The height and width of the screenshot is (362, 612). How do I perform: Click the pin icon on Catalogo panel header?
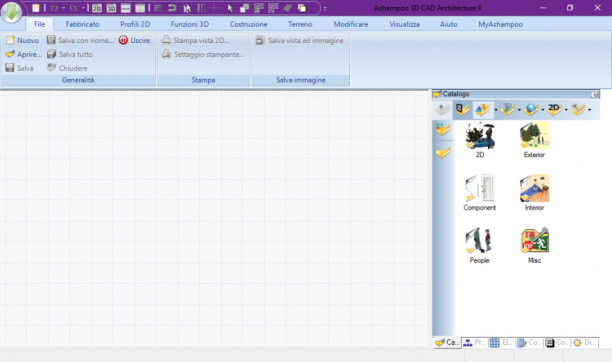[x=594, y=94]
